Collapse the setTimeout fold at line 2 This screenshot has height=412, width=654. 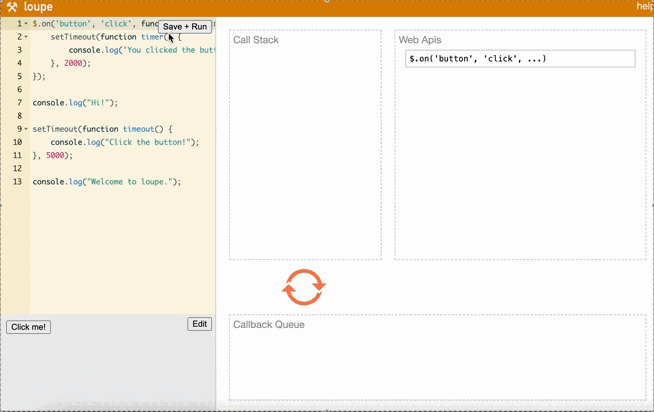pyautogui.click(x=26, y=37)
